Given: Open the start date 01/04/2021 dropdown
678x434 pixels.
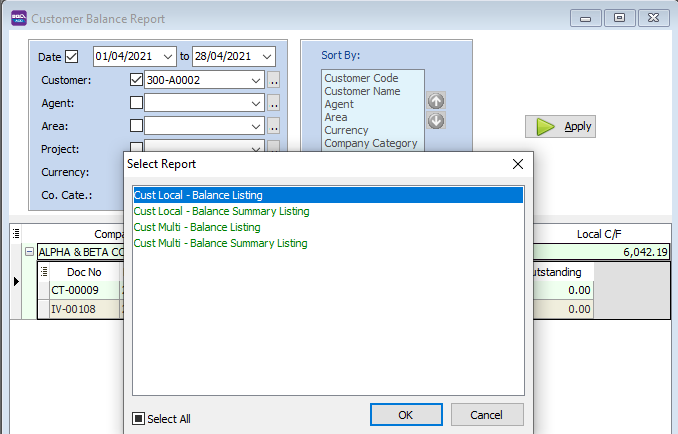Looking at the screenshot, I should [168, 57].
